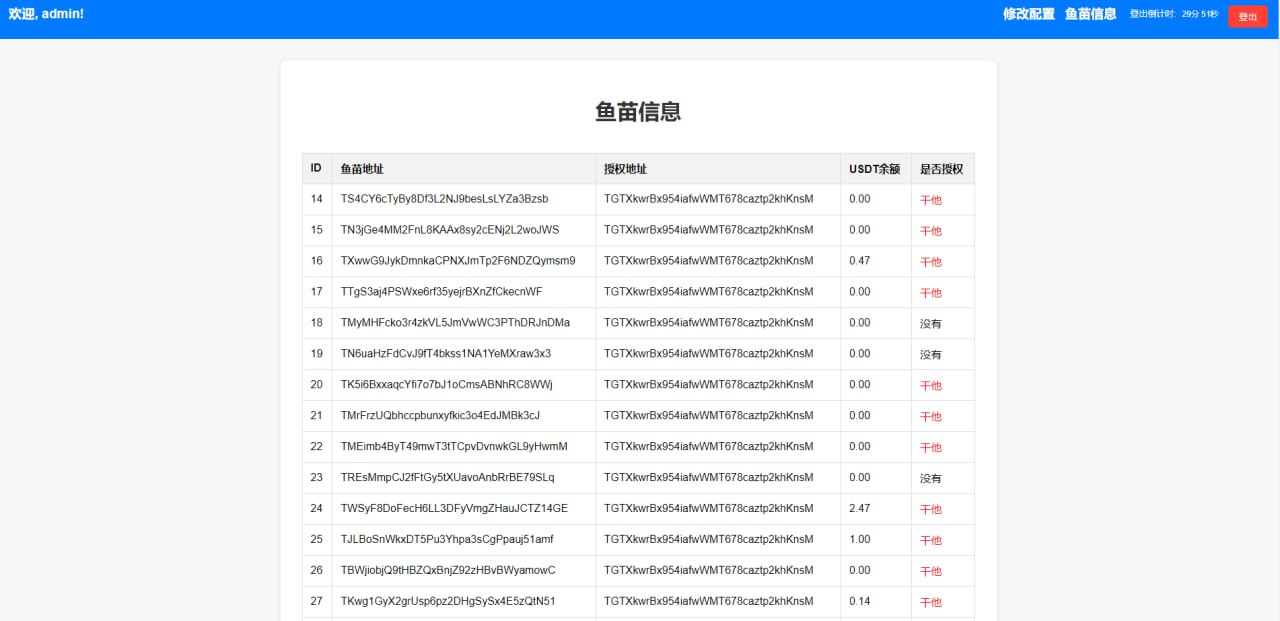Image resolution: width=1280 pixels, height=621 pixels.
Task: Click 干他 link for row ID 14
Action: pyautogui.click(x=930, y=199)
